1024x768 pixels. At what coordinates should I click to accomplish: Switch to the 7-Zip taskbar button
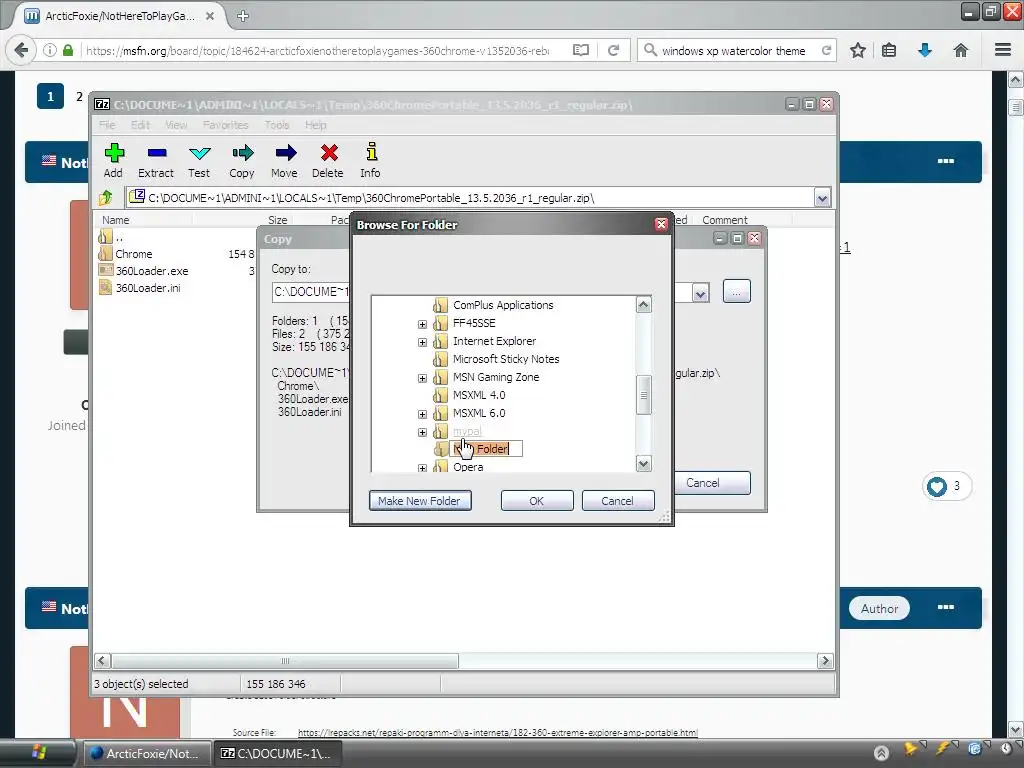pyautogui.click(x=276, y=753)
